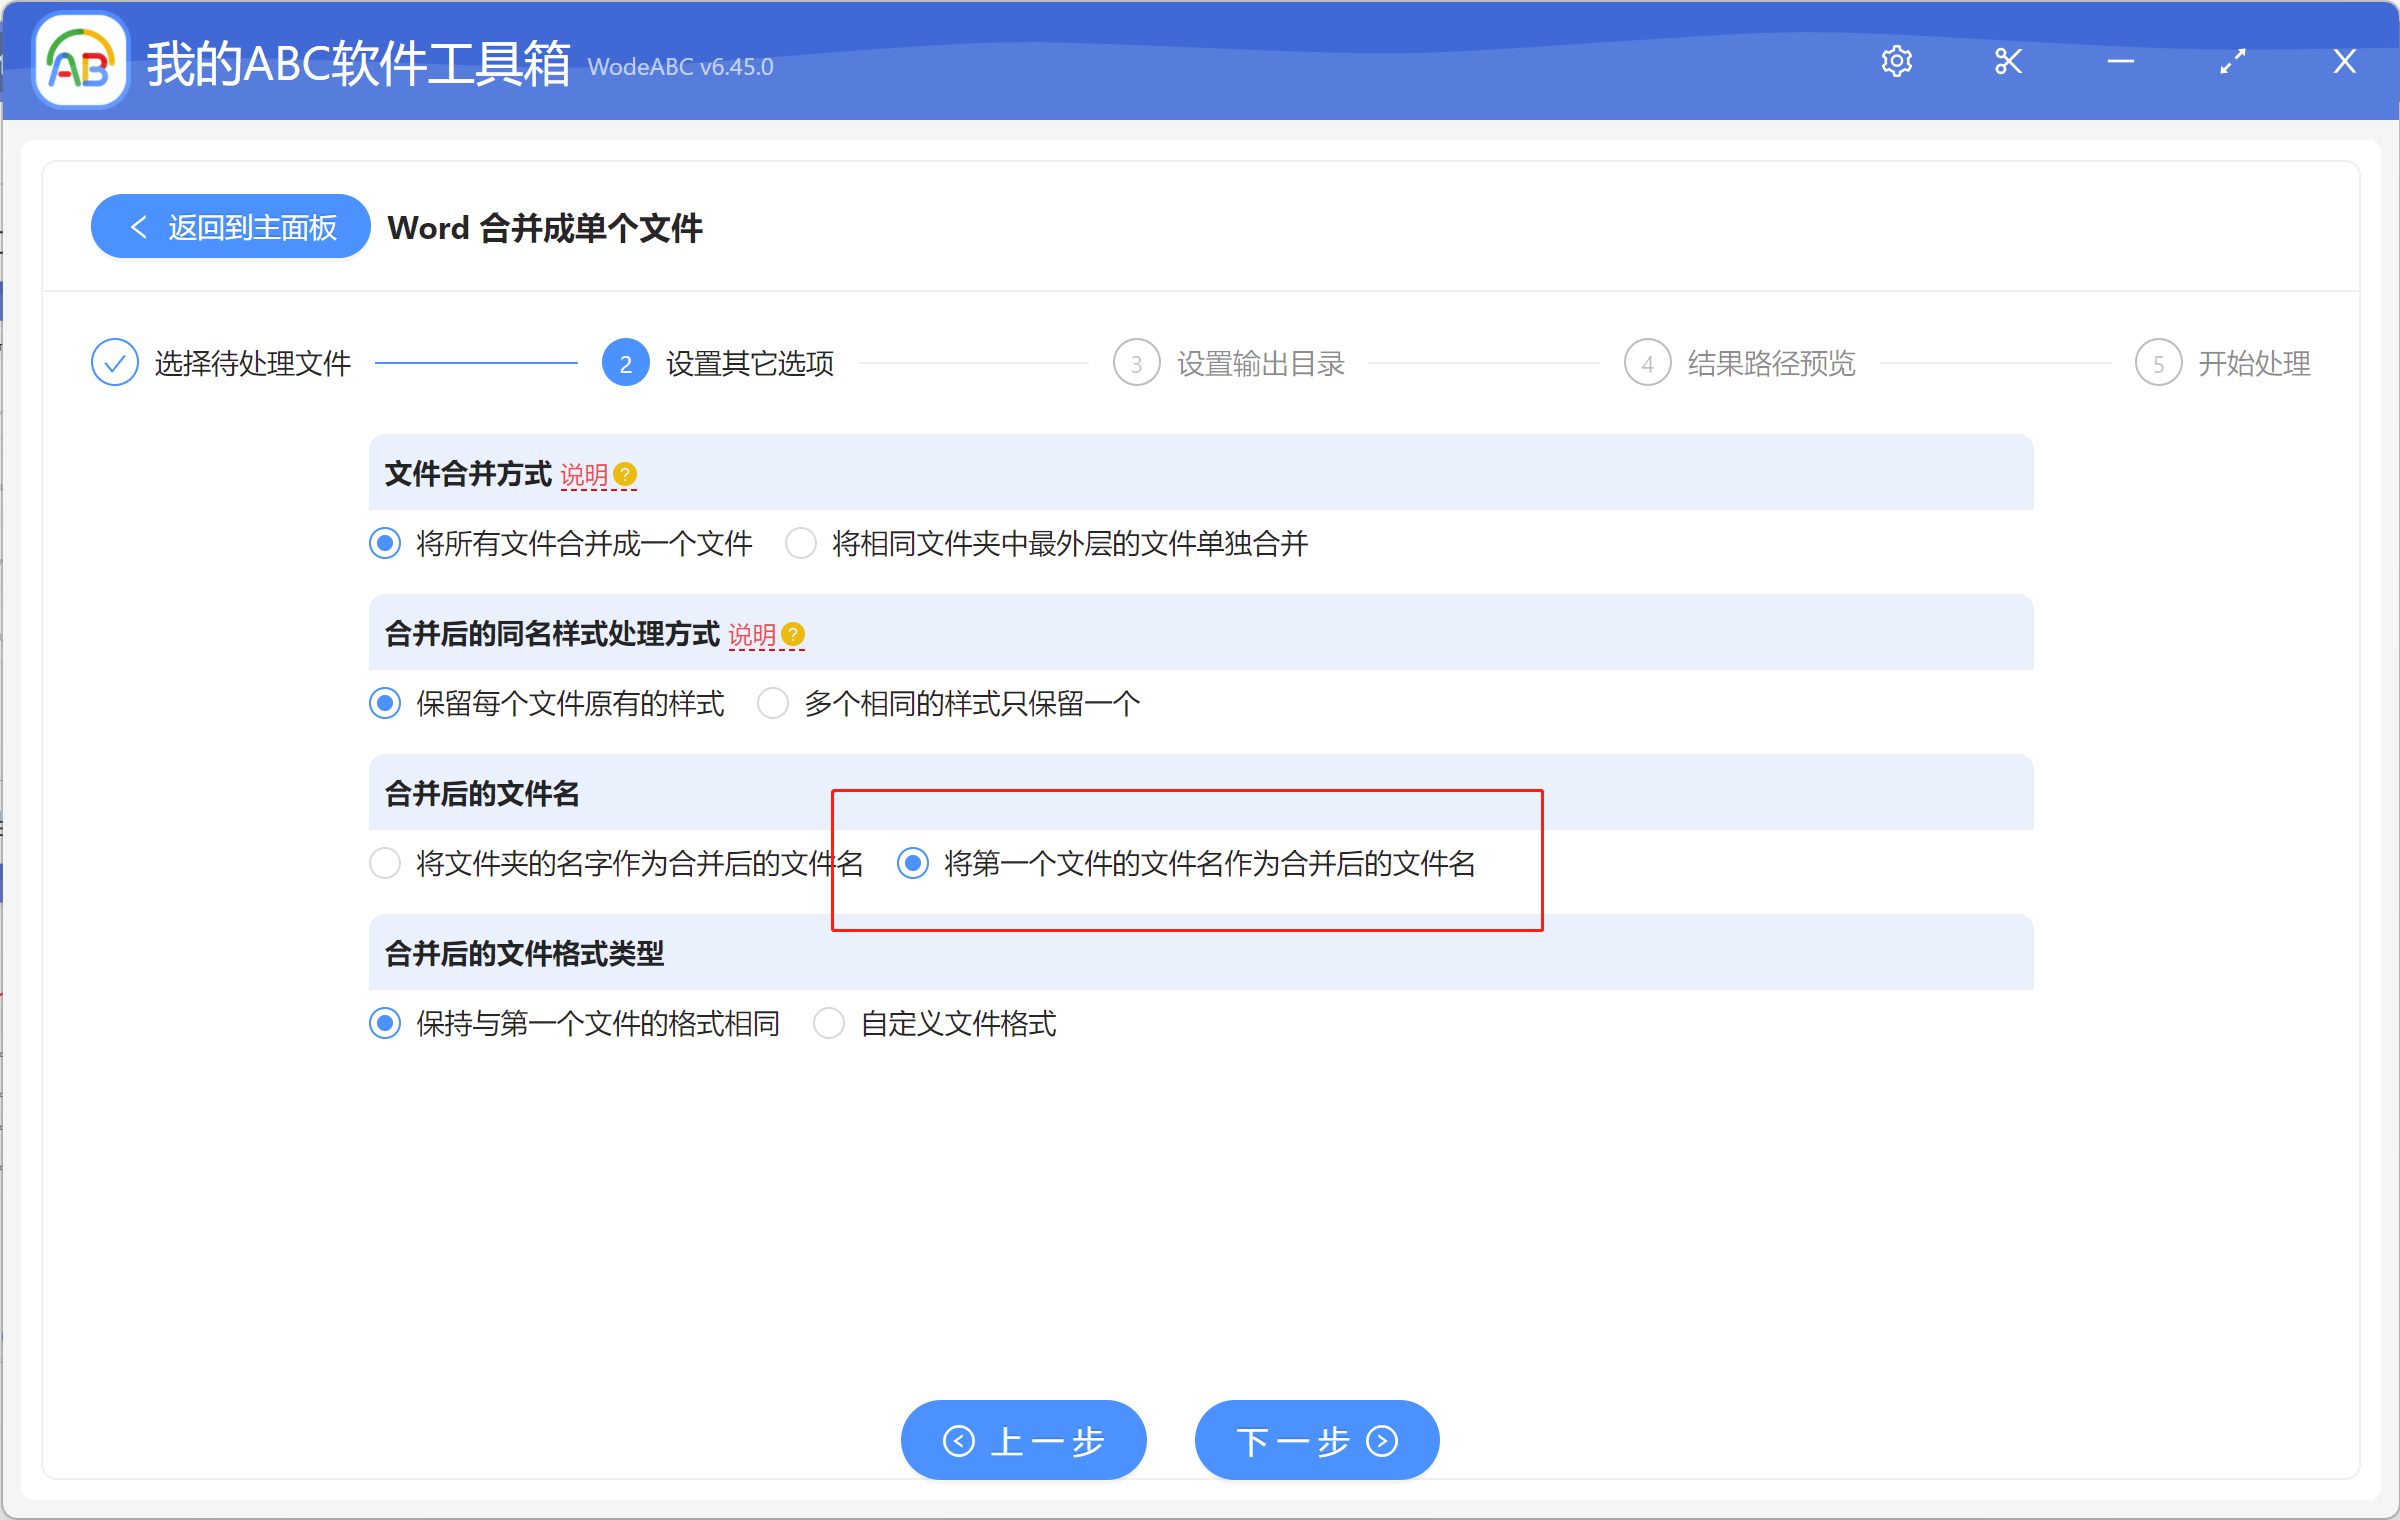Click the scissors screenshot icon in title bar
The image size is (2400, 1520).
click(2008, 61)
